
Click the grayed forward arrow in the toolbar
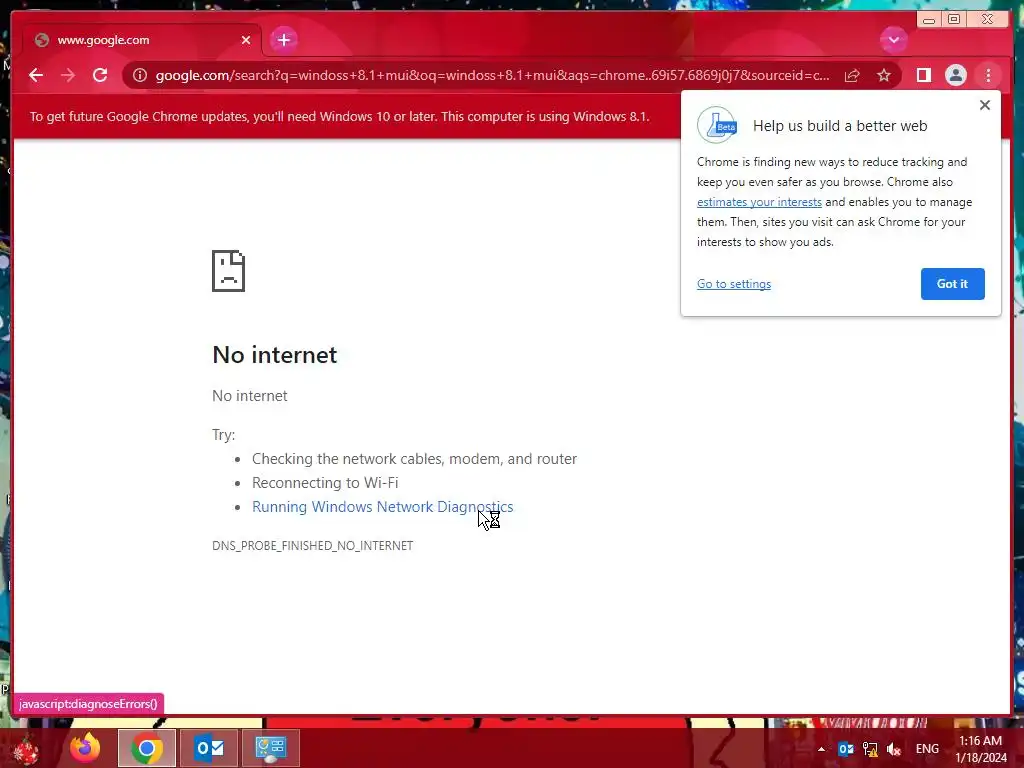pos(68,75)
